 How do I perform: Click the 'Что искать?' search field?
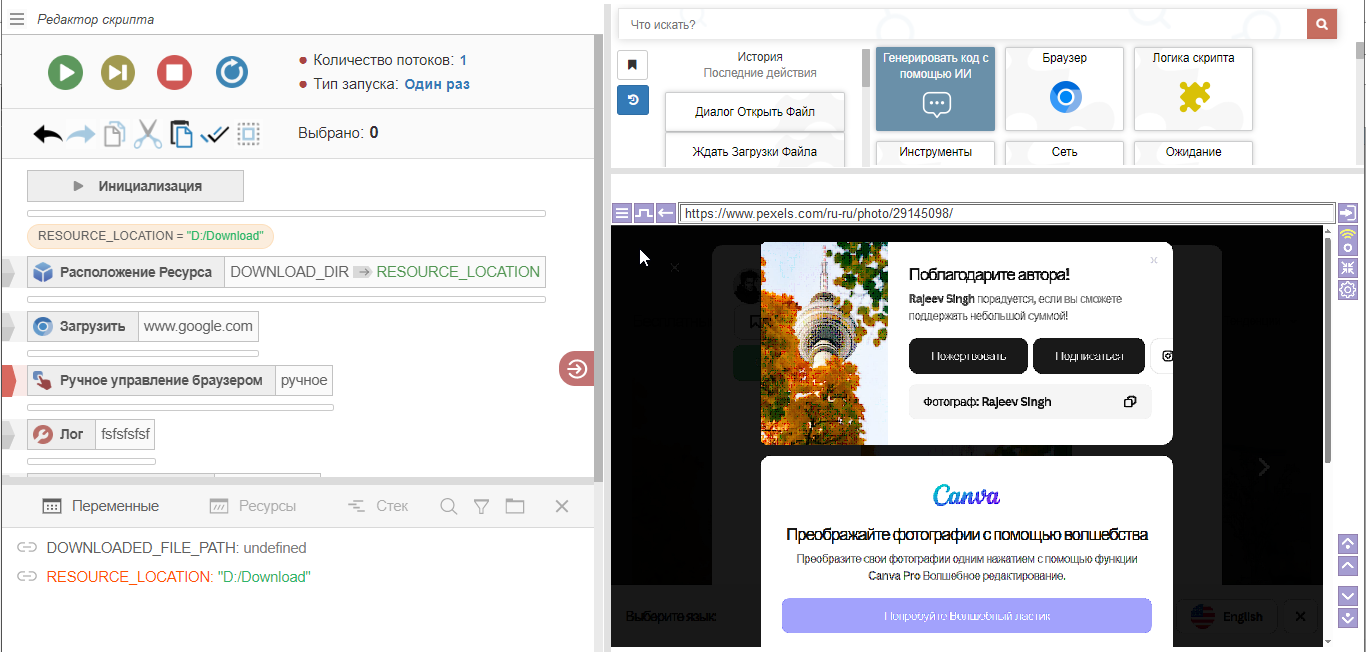pyautogui.click(x=960, y=24)
